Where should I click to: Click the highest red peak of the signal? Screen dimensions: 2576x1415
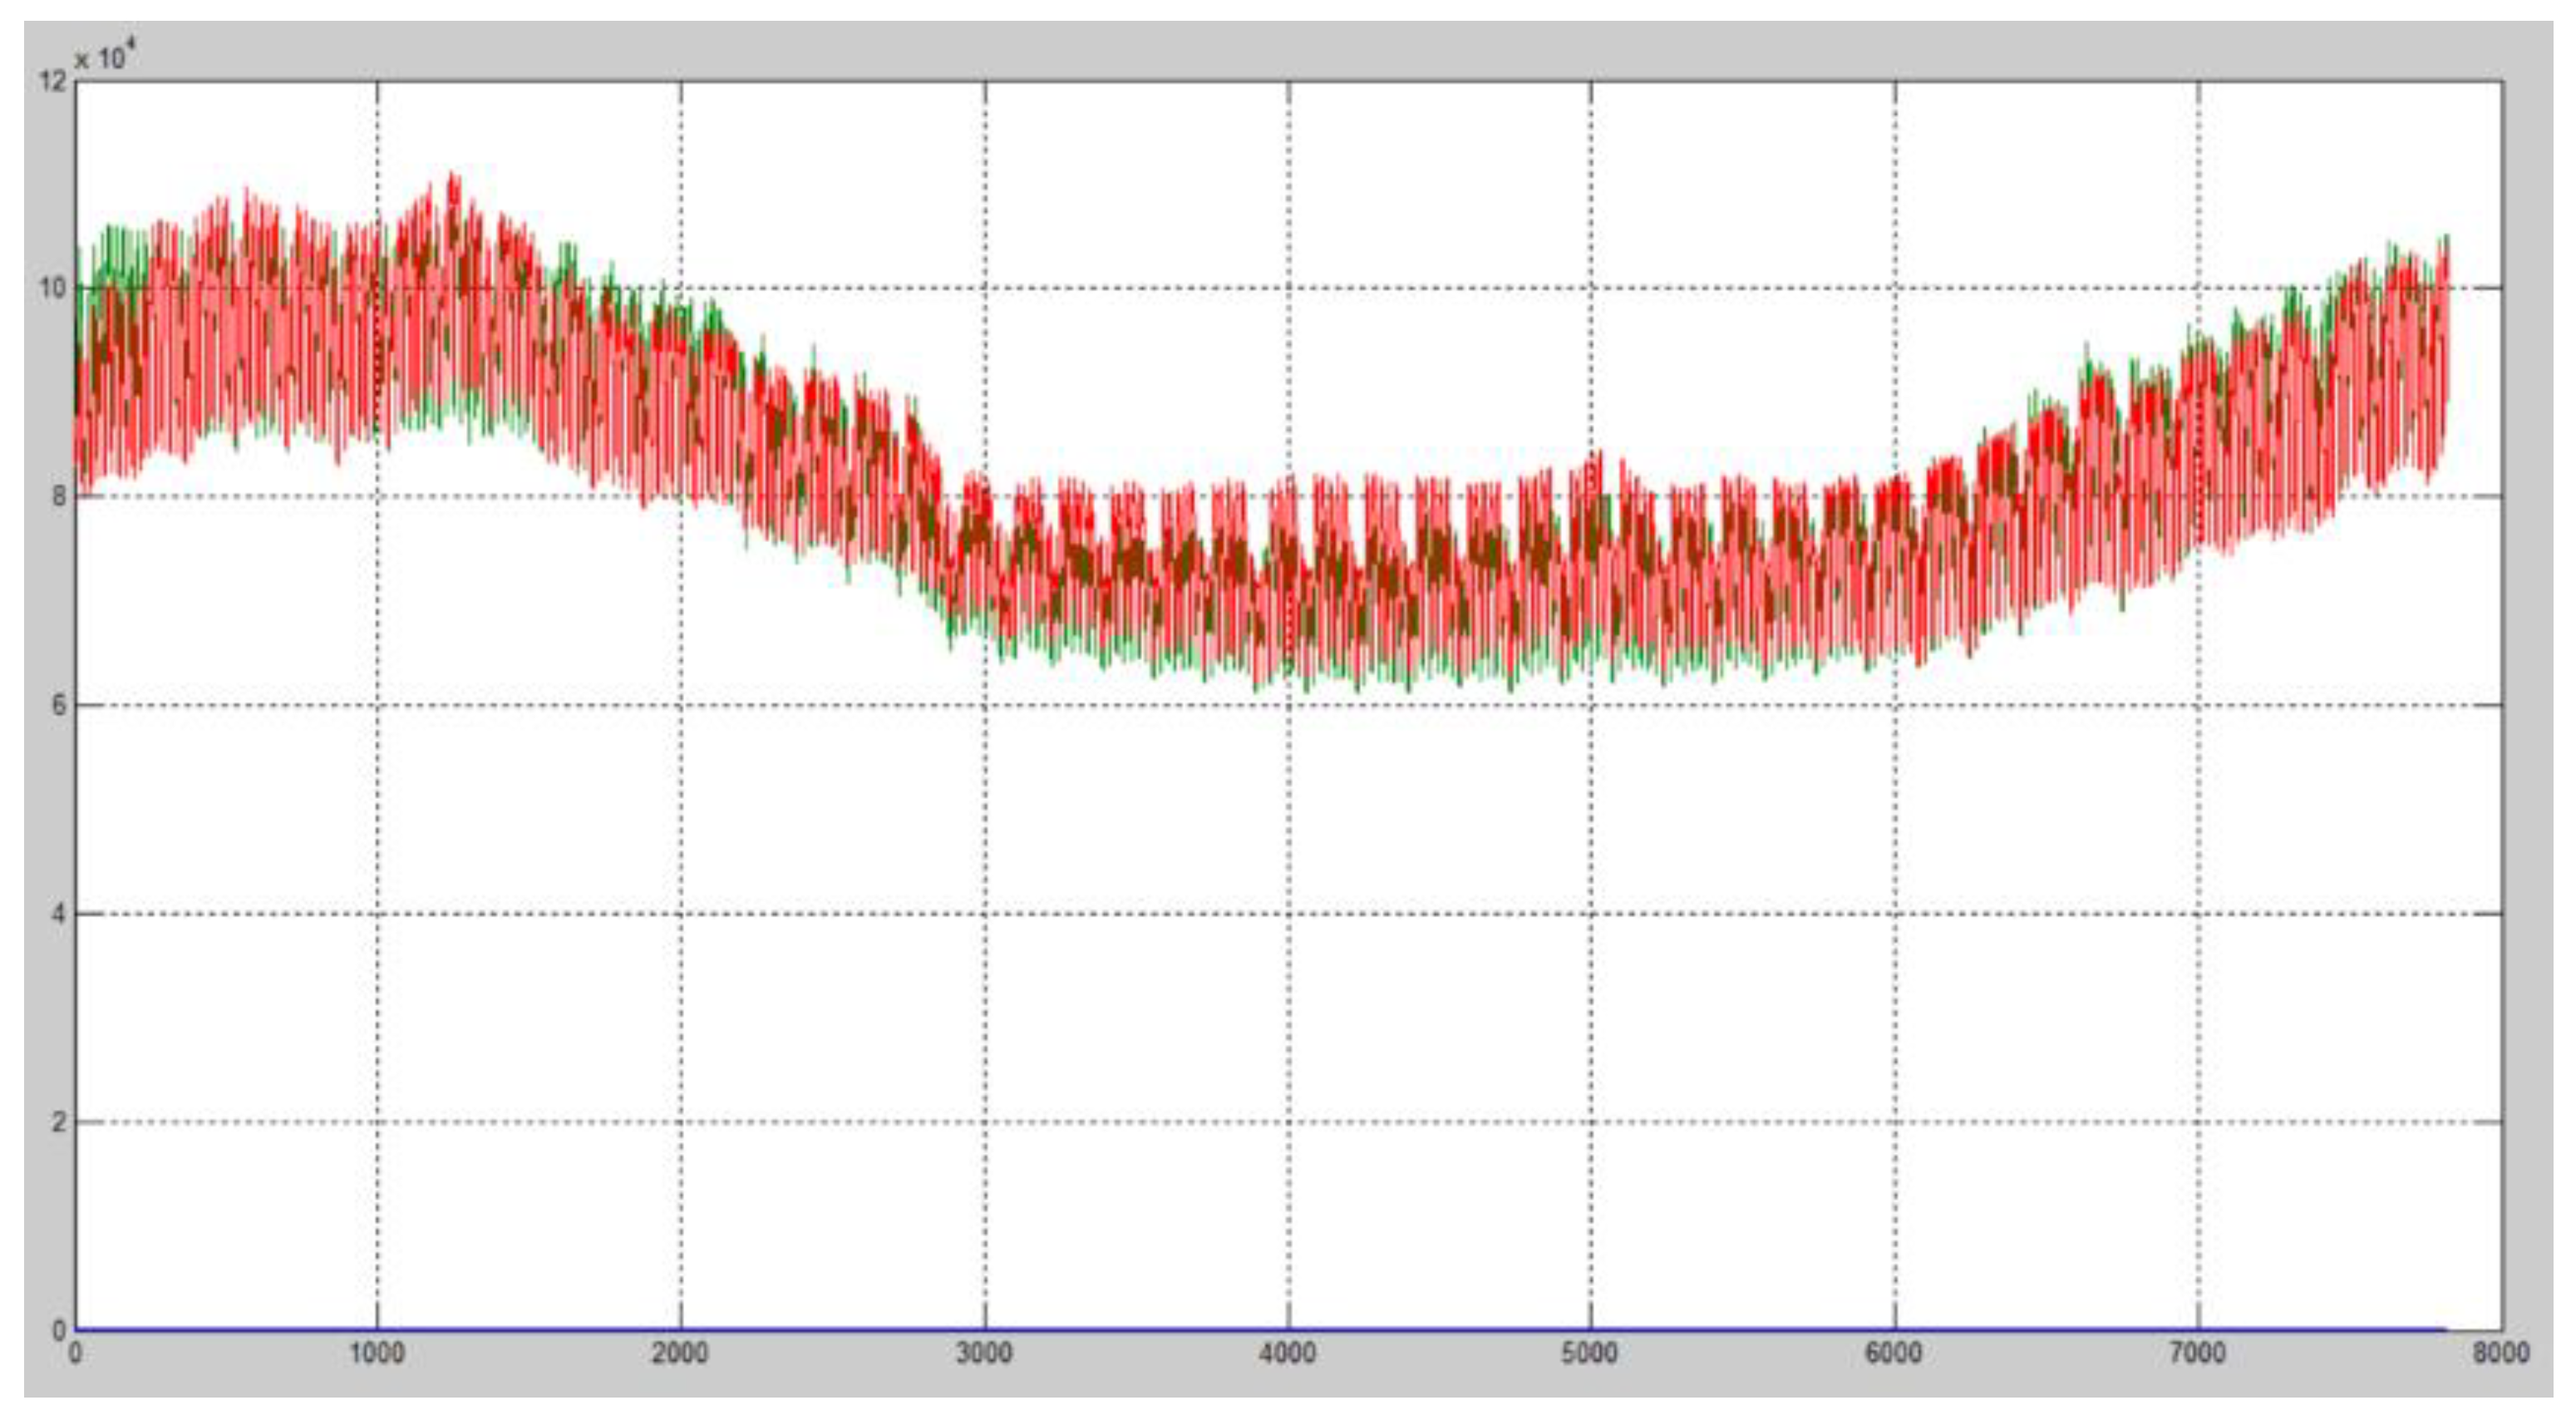point(452,176)
